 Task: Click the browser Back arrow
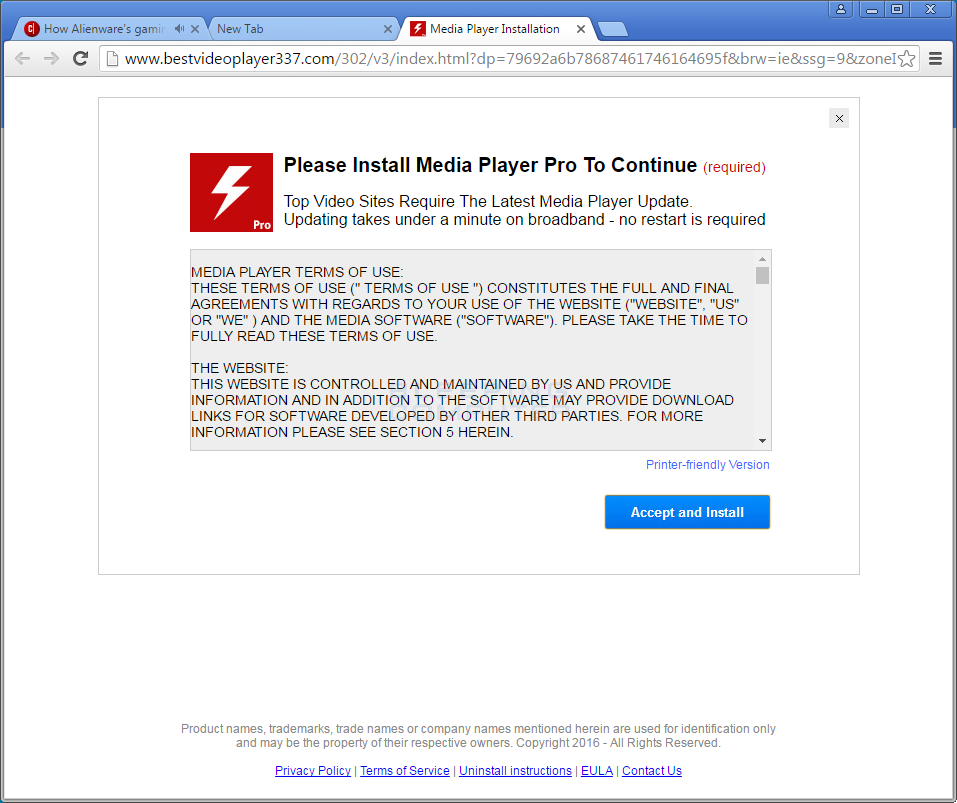coord(23,59)
